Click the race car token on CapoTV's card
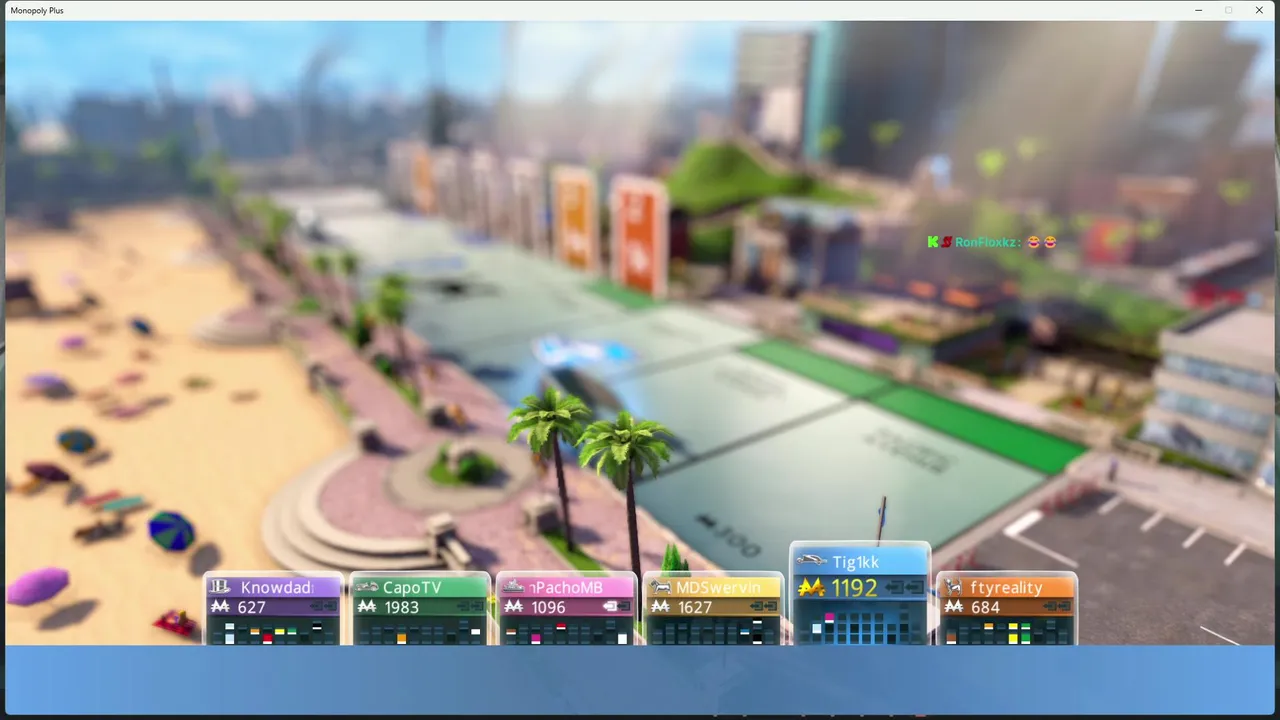The width and height of the screenshot is (1280, 720). [x=367, y=587]
